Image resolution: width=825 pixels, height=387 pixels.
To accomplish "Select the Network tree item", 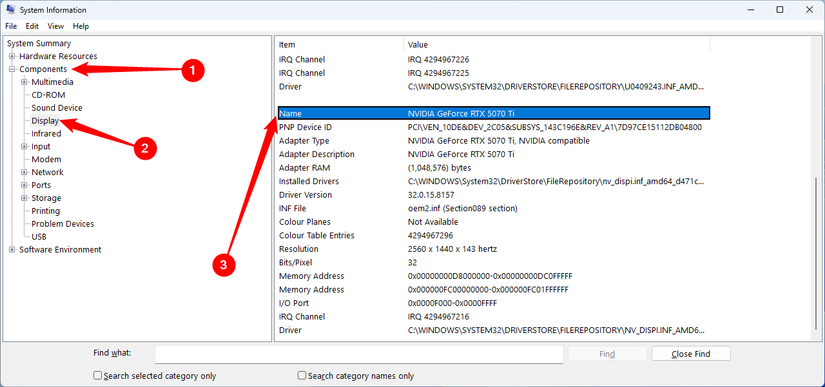I will coord(47,172).
